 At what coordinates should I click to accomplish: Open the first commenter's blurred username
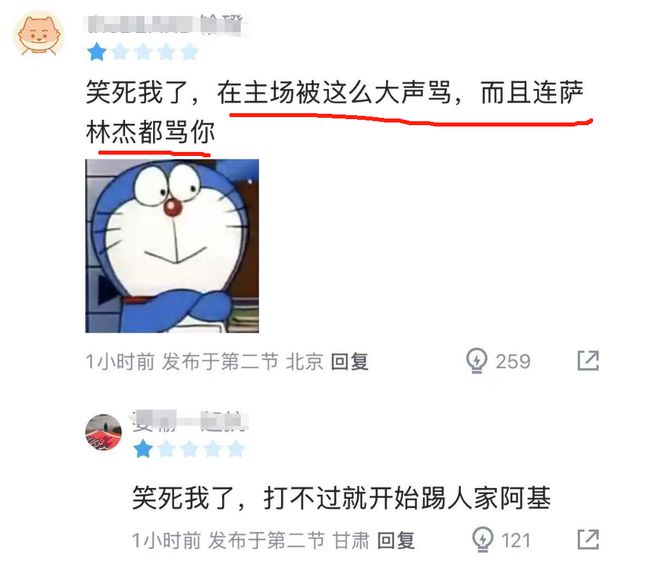(165, 23)
